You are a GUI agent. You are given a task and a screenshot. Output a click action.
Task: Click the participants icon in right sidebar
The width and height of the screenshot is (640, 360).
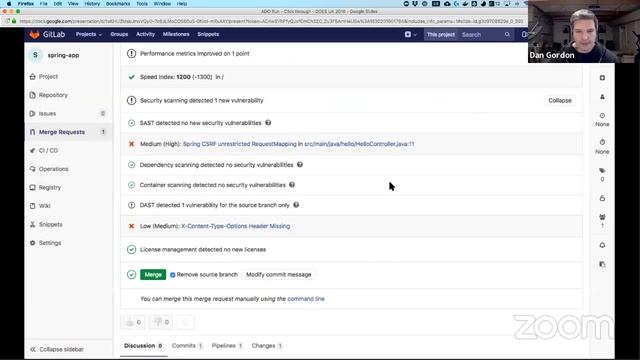(x=602, y=217)
